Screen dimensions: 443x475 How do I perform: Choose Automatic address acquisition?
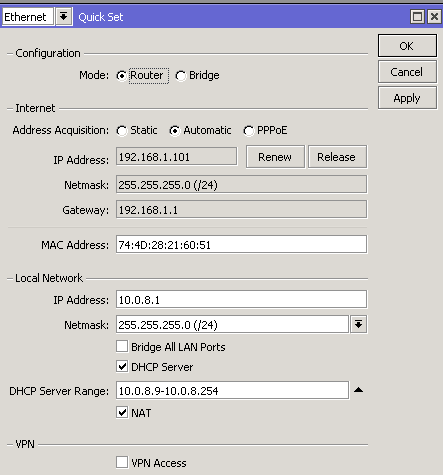click(x=174, y=131)
